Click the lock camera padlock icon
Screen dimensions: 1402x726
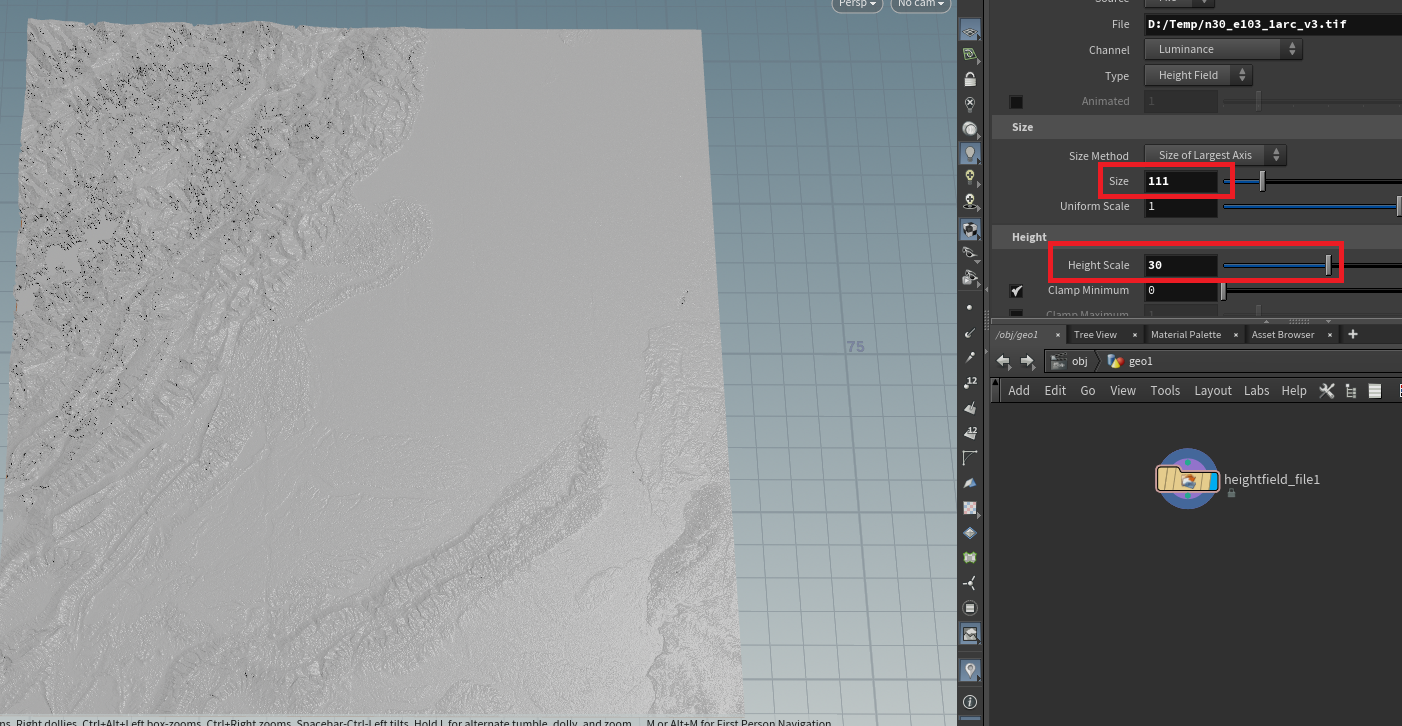(x=969, y=79)
